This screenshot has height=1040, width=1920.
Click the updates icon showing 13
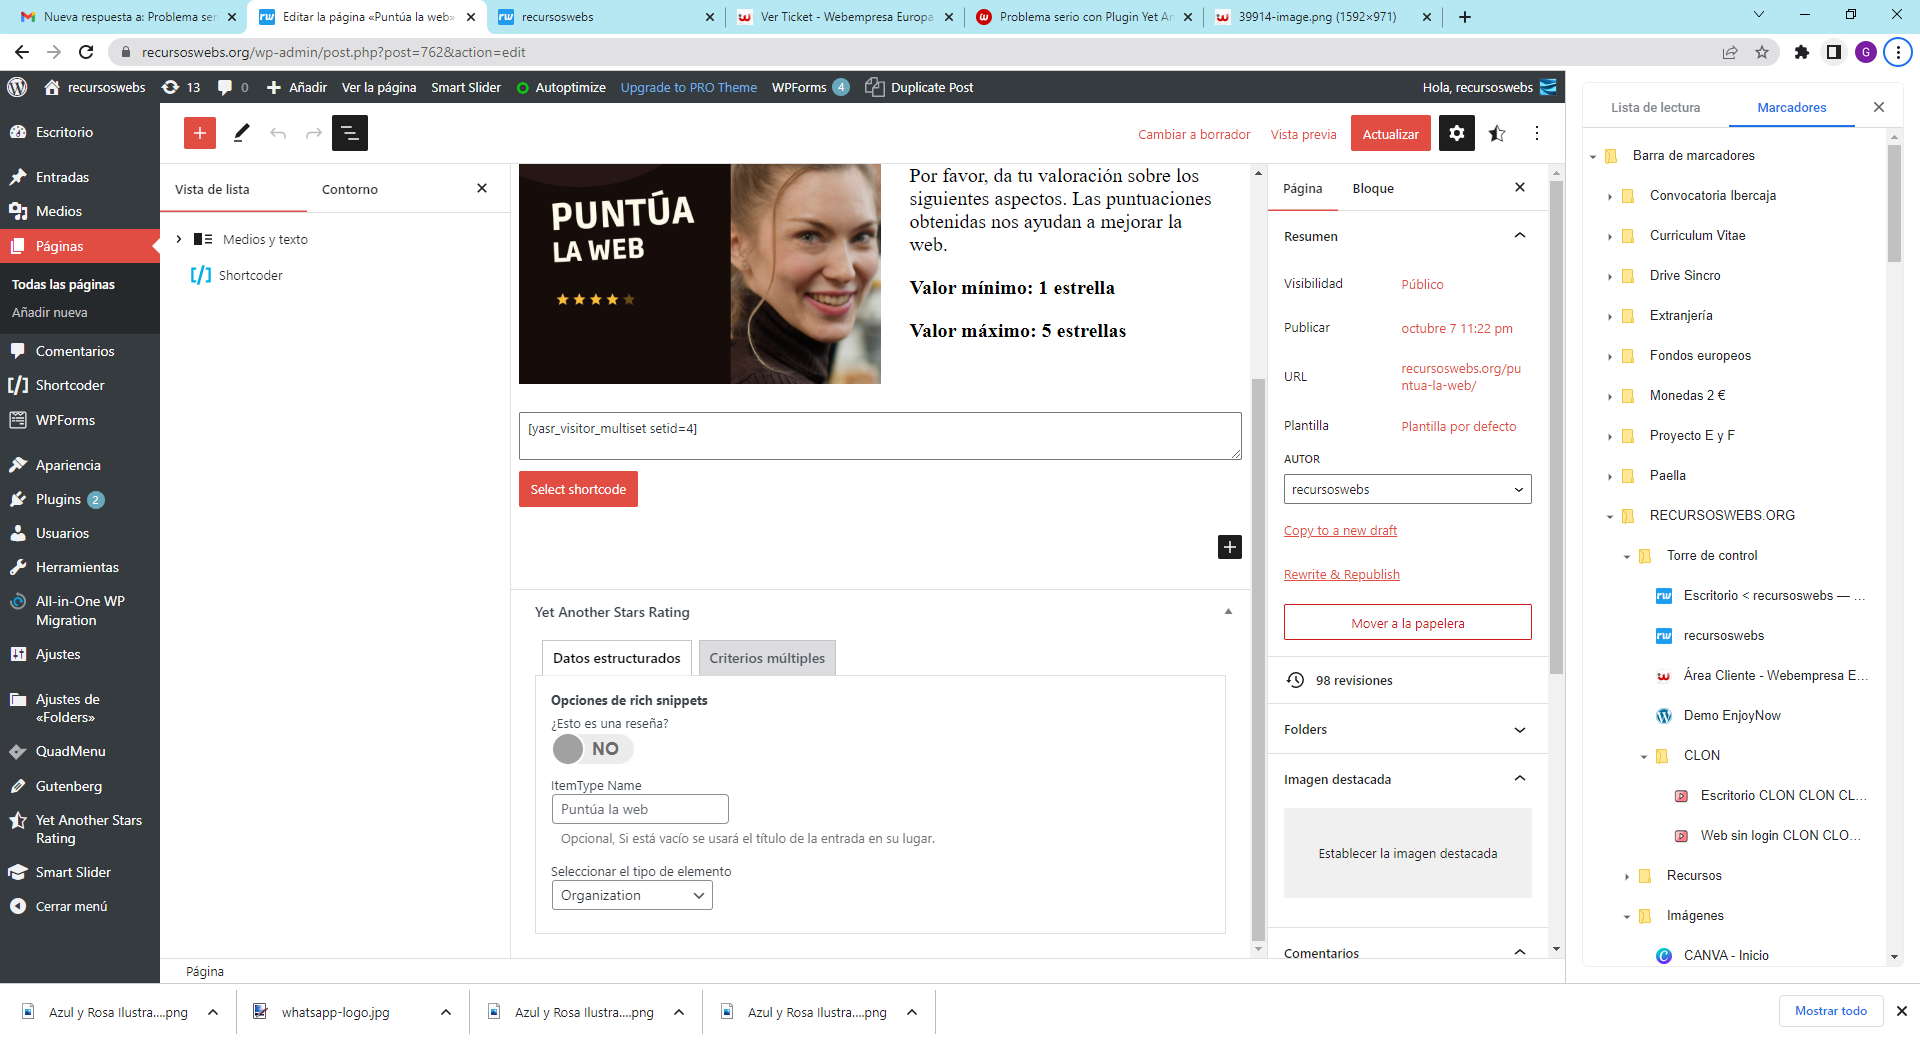(181, 87)
